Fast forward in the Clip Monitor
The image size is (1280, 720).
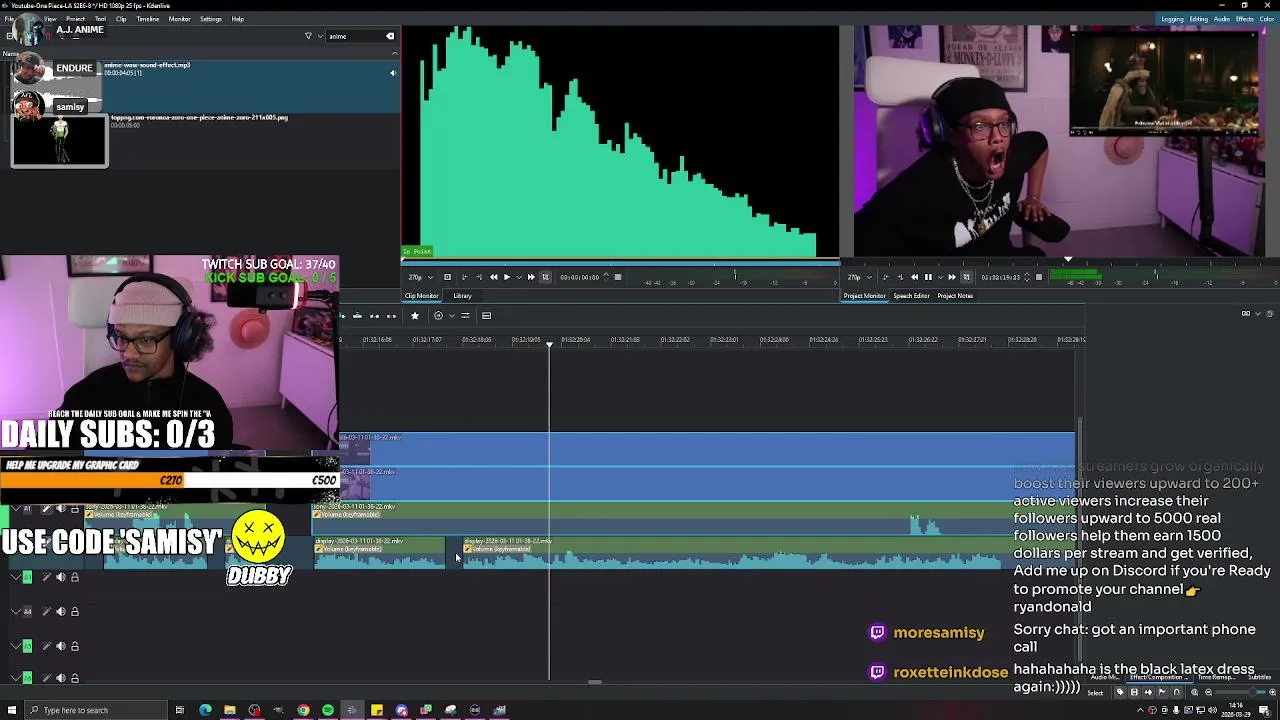tap(531, 277)
